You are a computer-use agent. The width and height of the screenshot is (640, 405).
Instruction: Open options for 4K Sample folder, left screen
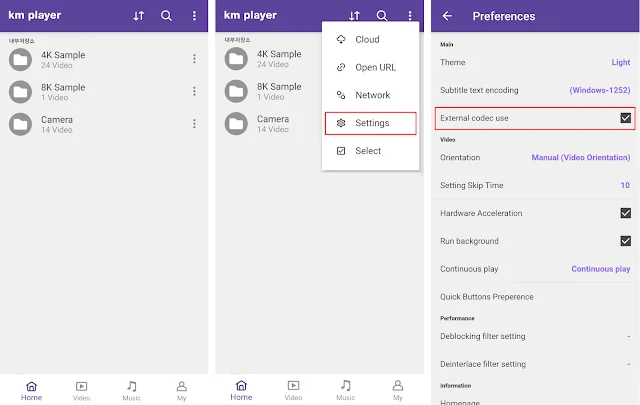(194, 59)
